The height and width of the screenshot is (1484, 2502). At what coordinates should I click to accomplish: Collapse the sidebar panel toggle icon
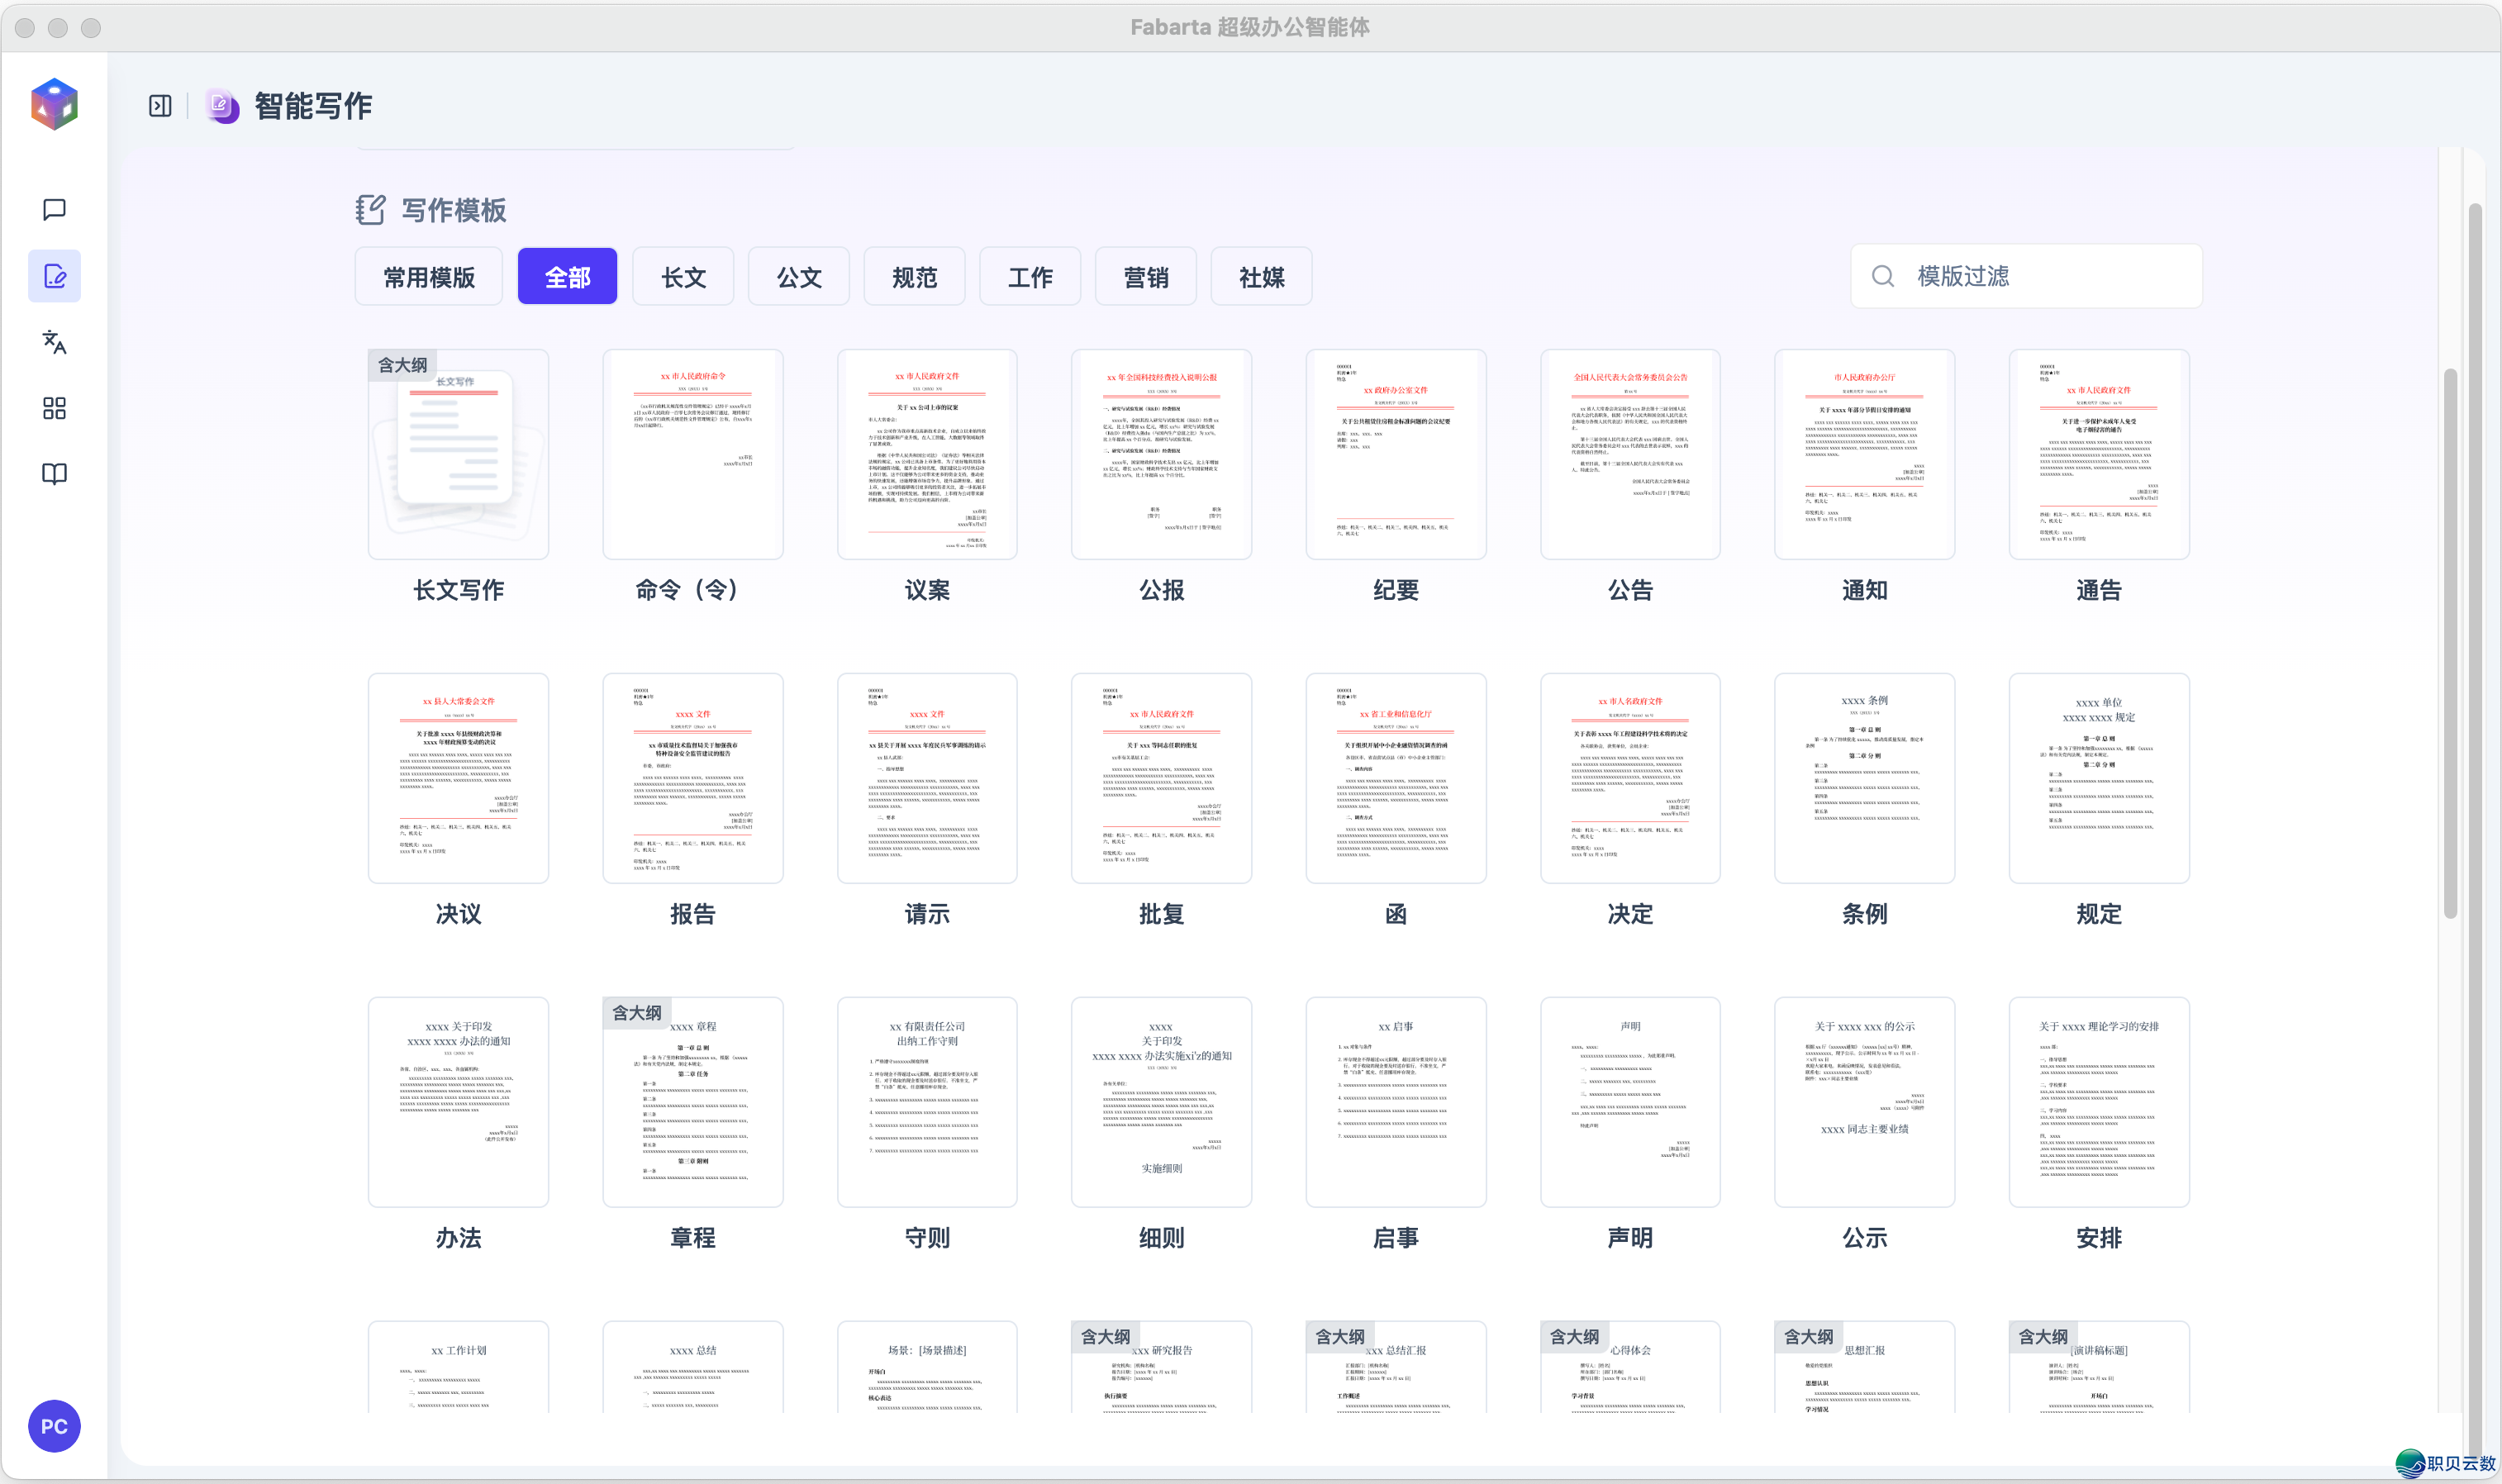pos(160,106)
